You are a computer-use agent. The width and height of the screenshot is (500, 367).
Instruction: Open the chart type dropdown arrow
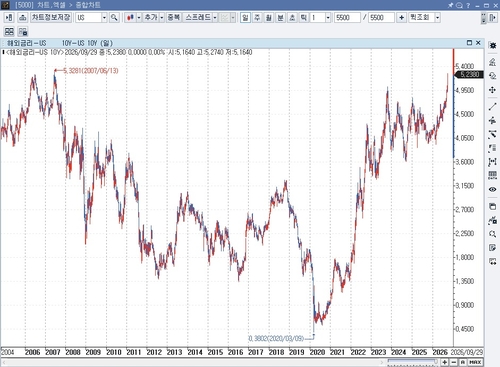coord(139,17)
